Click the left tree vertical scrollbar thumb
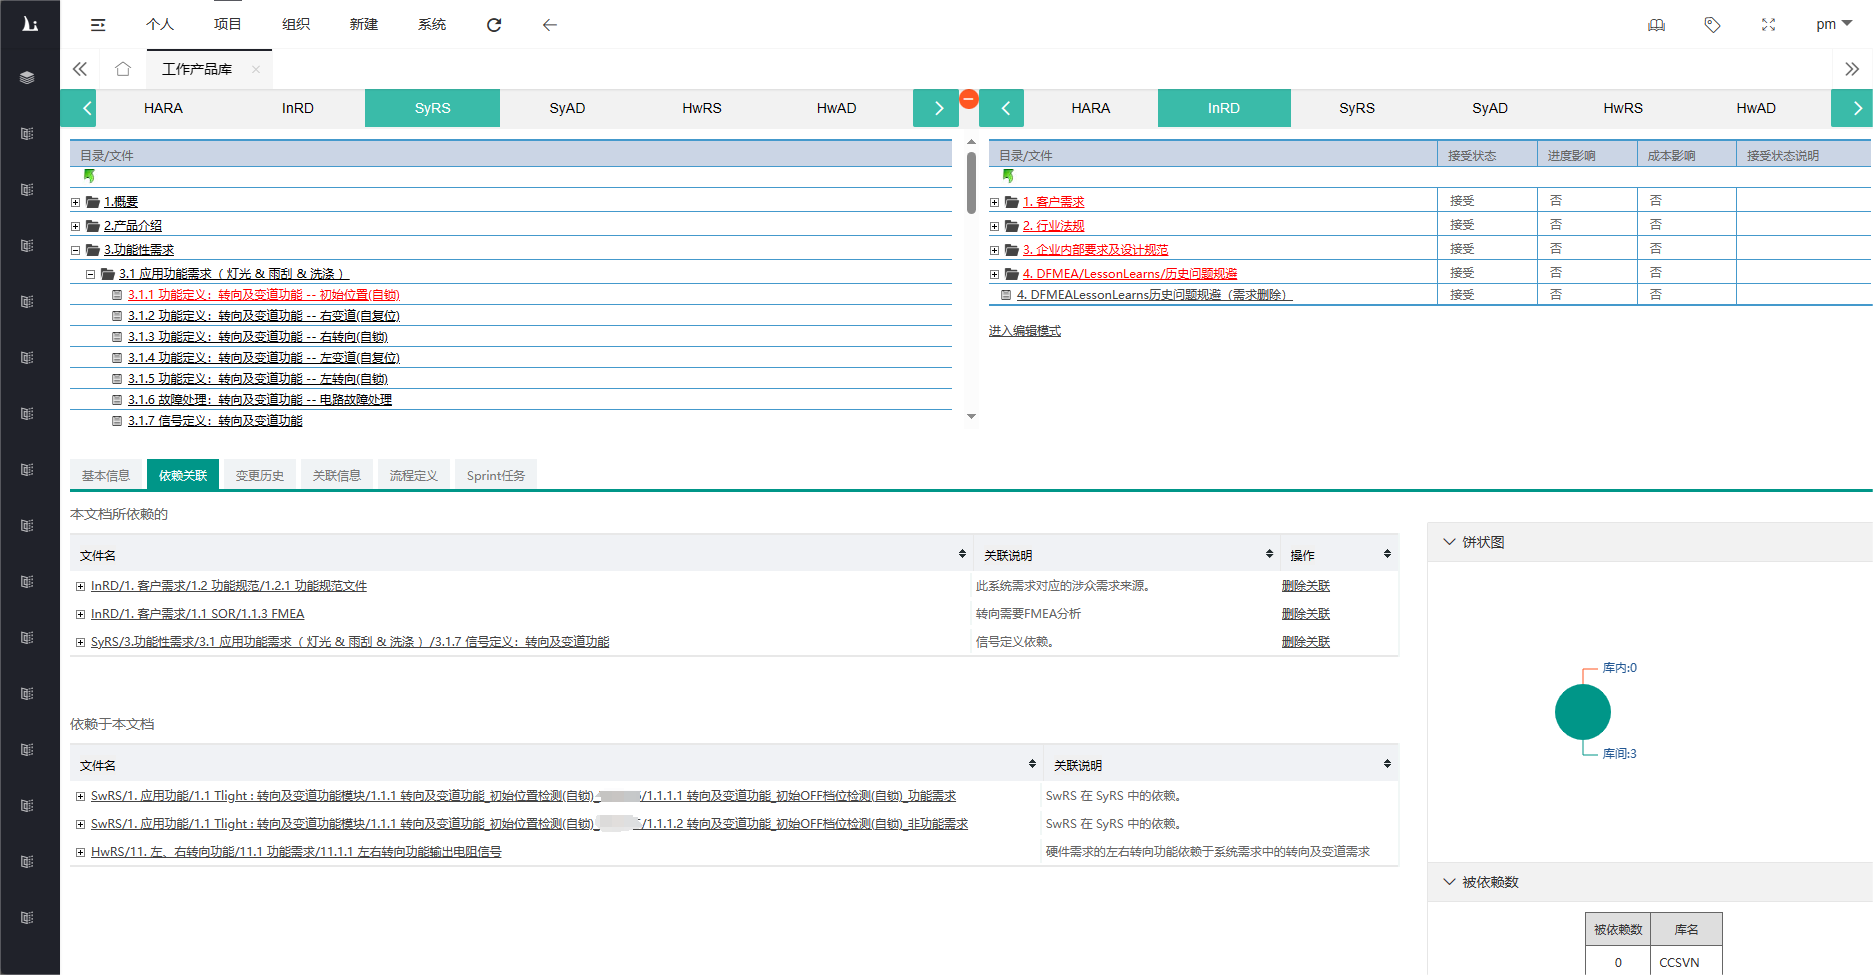Screen dimensions: 1873x975 click(x=971, y=182)
